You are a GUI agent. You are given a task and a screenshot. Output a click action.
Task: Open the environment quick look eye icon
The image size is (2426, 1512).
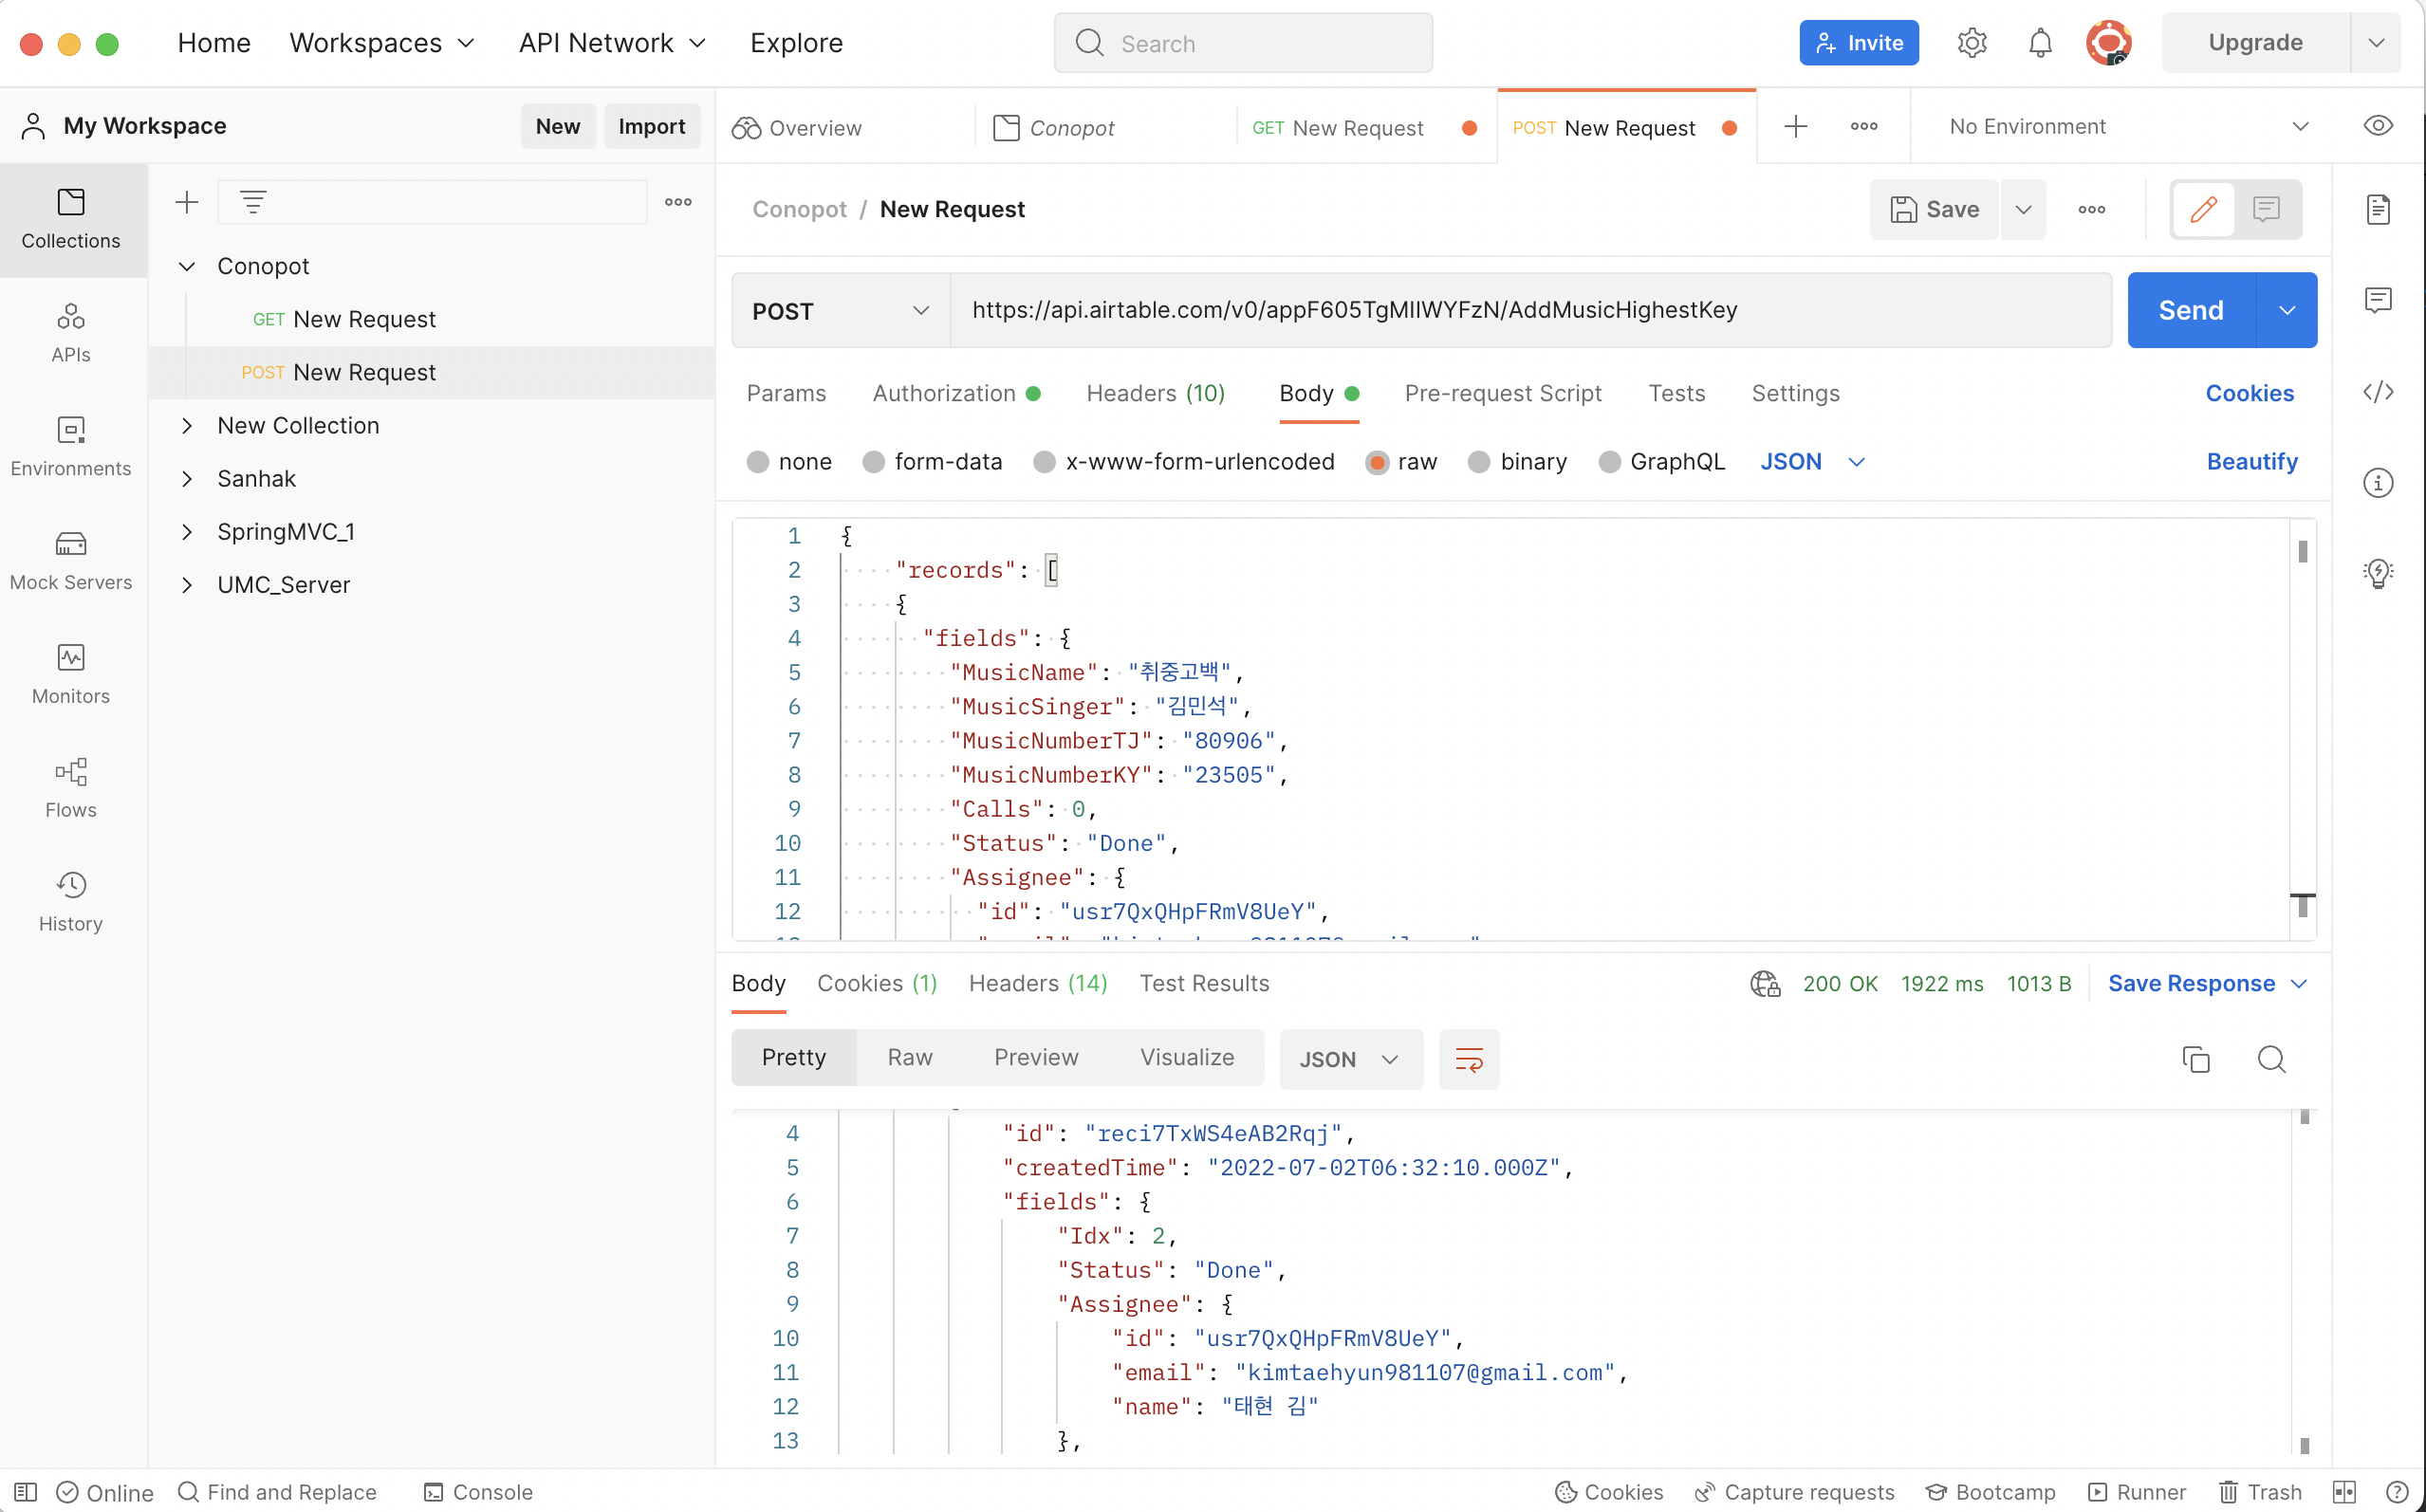pyautogui.click(x=2378, y=126)
